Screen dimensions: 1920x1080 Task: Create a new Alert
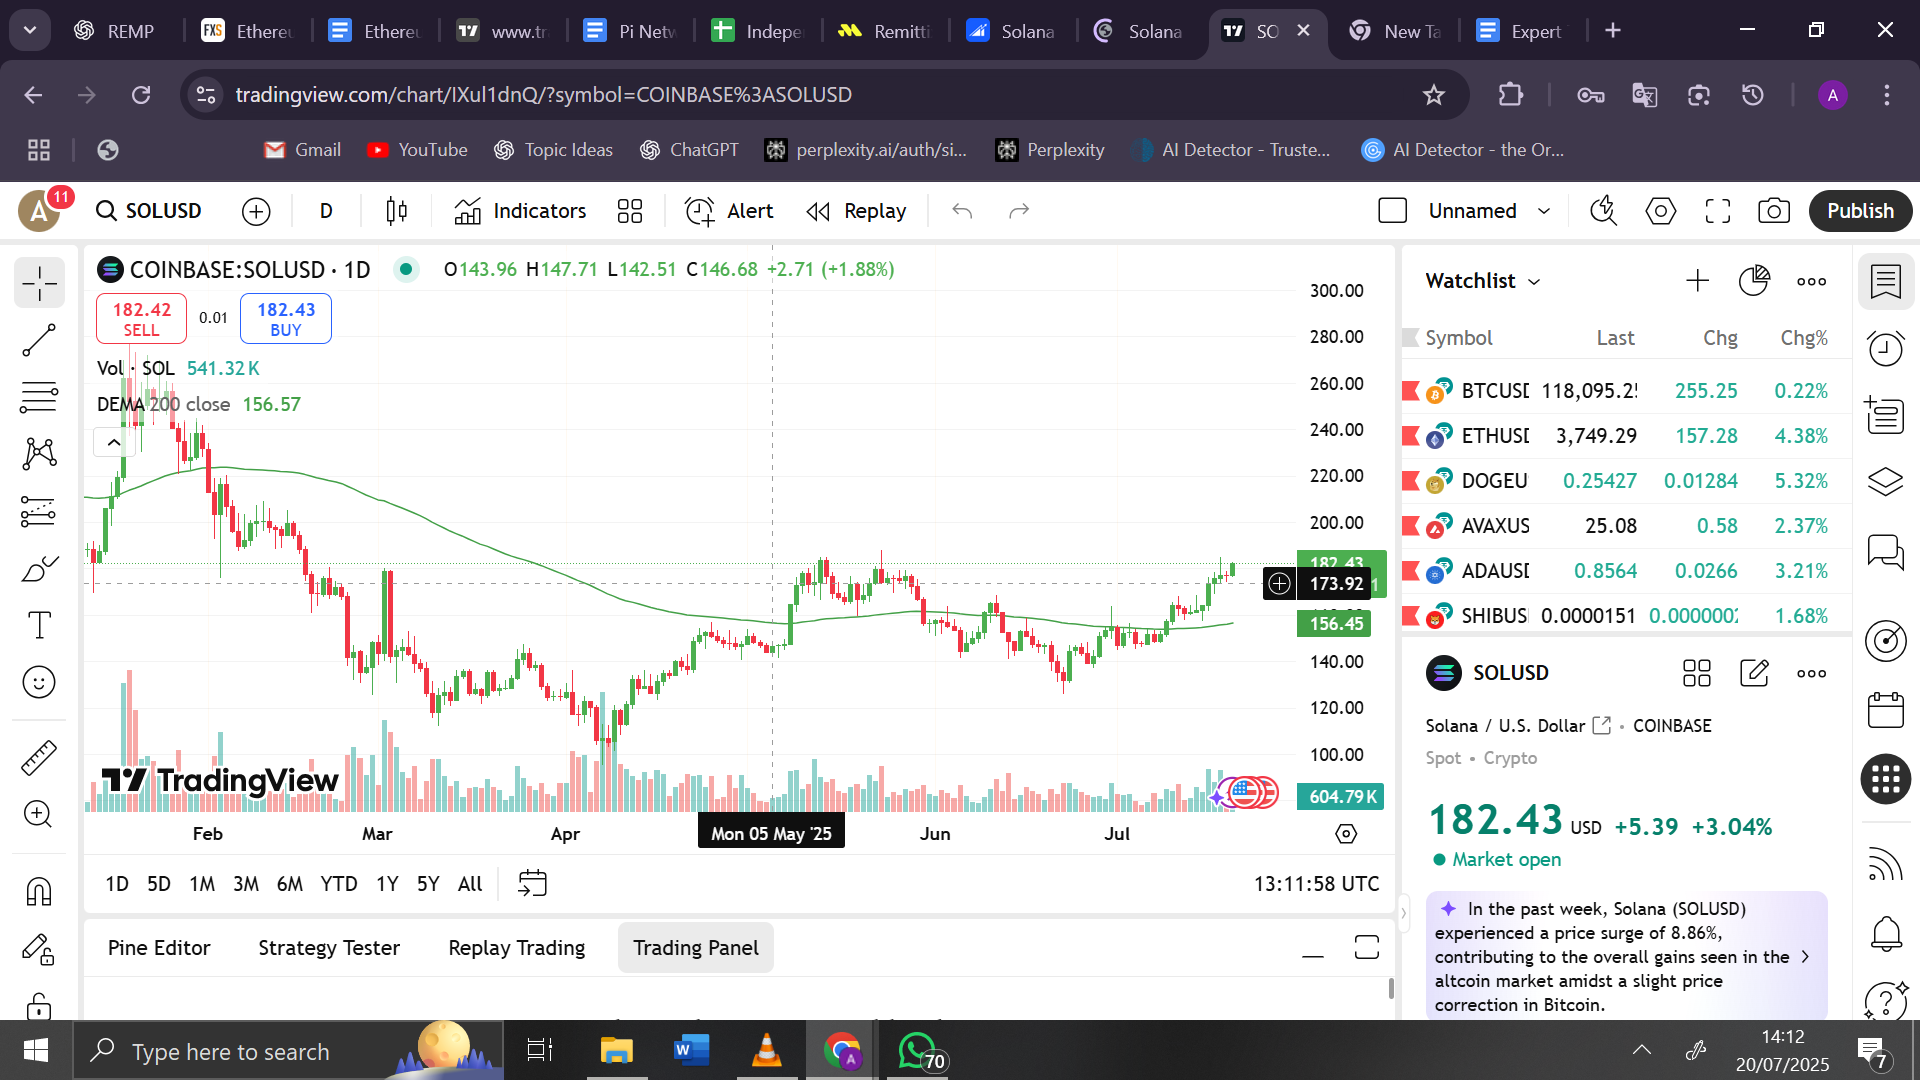tap(729, 211)
